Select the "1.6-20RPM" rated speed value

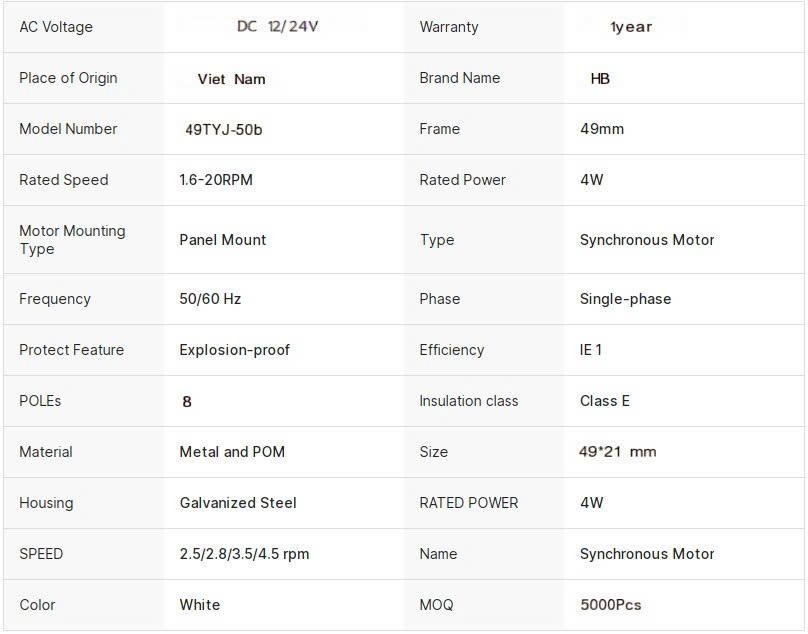[216, 180]
